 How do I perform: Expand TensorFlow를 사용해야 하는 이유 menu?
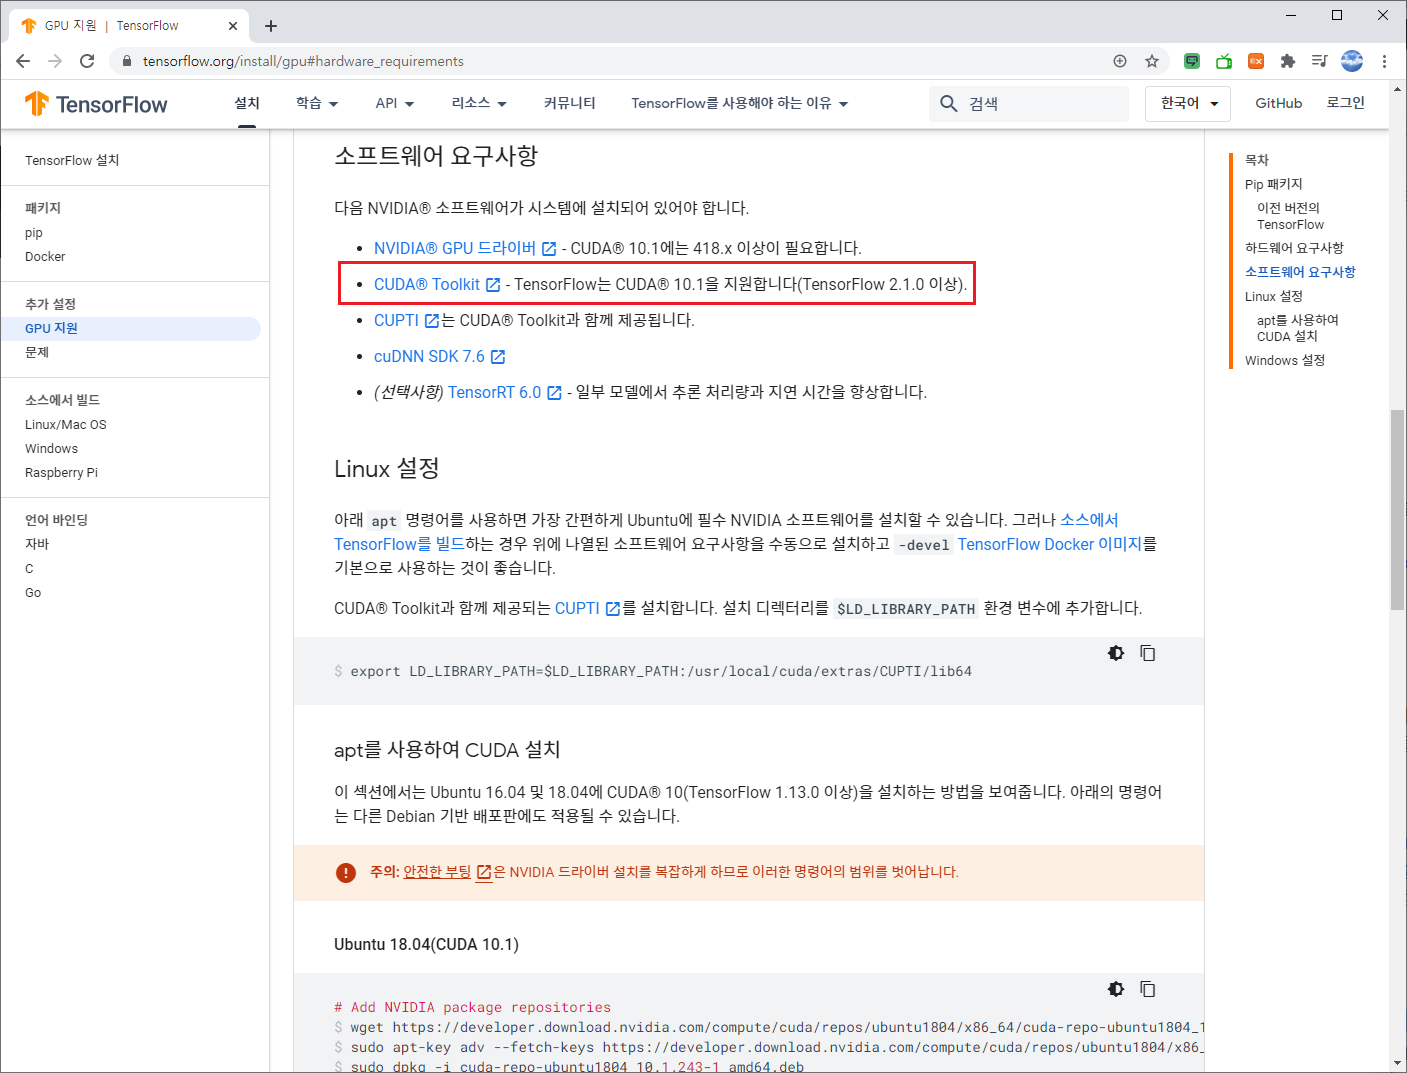tap(739, 103)
